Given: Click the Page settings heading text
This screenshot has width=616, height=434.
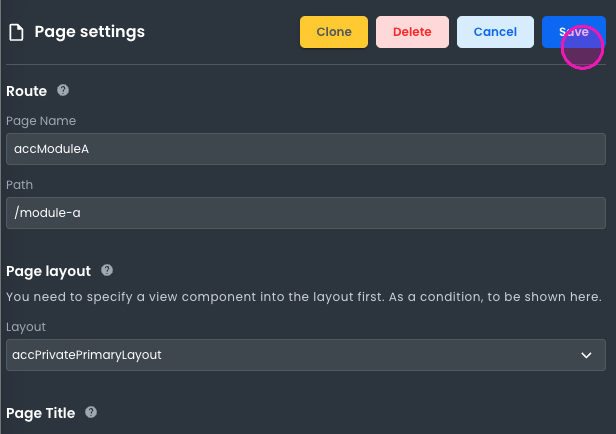Looking at the screenshot, I should (89, 32).
